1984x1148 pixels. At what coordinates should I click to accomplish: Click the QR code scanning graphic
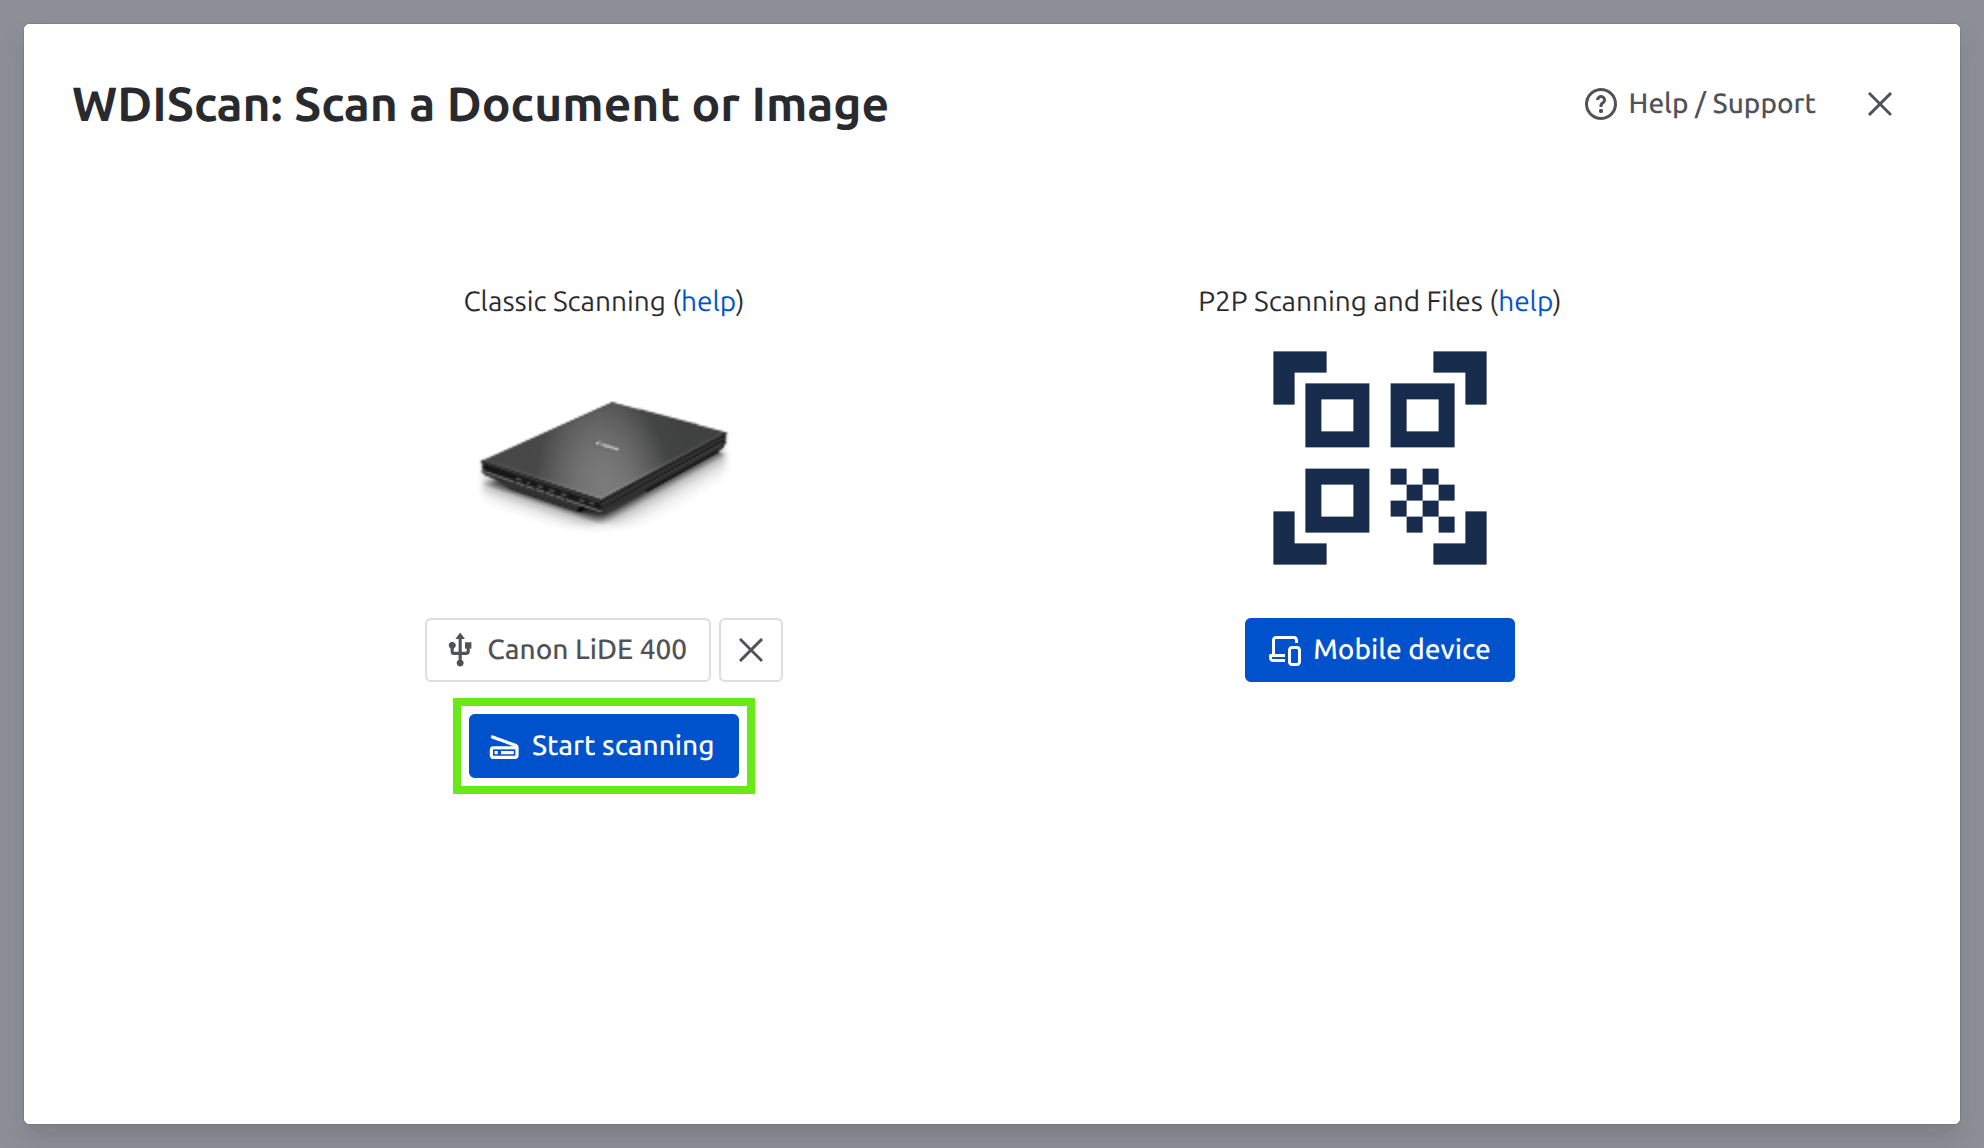[x=1380, y=458]
